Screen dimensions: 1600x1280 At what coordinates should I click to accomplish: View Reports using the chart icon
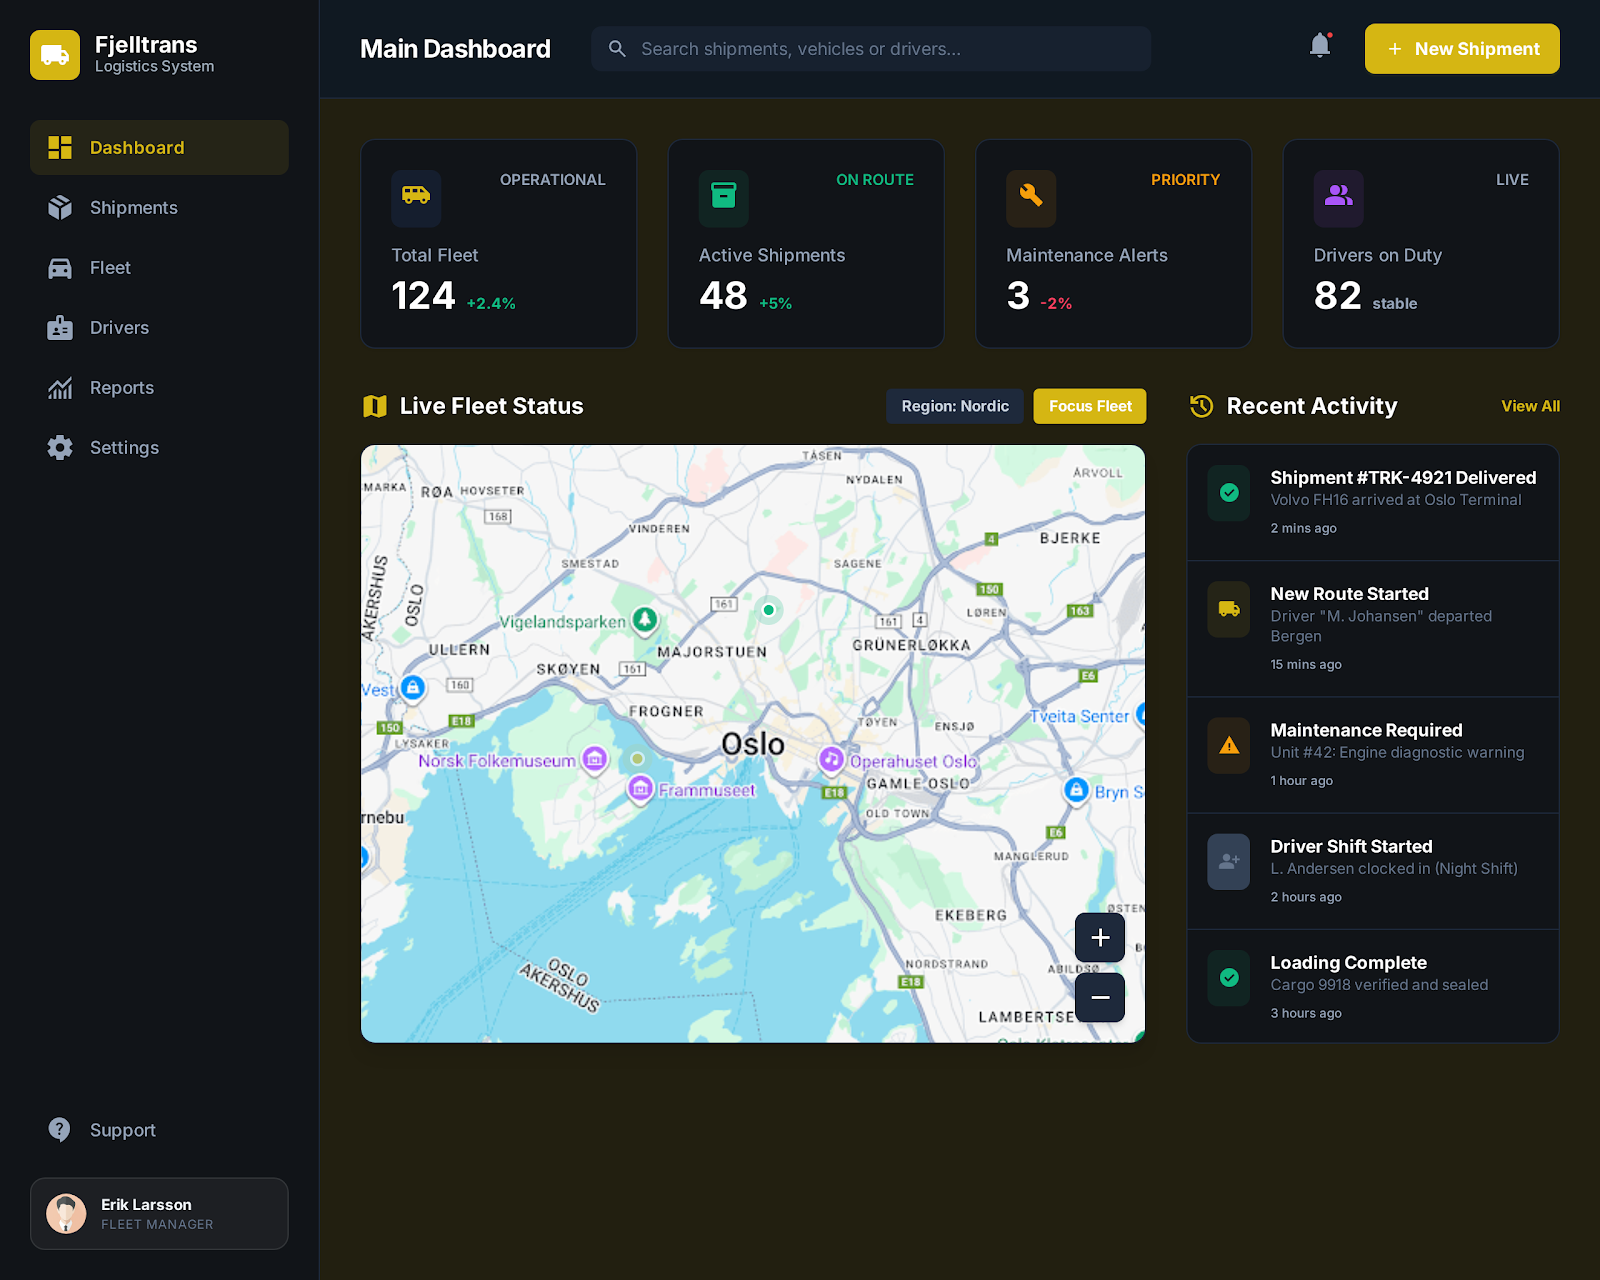click(59, 387)
